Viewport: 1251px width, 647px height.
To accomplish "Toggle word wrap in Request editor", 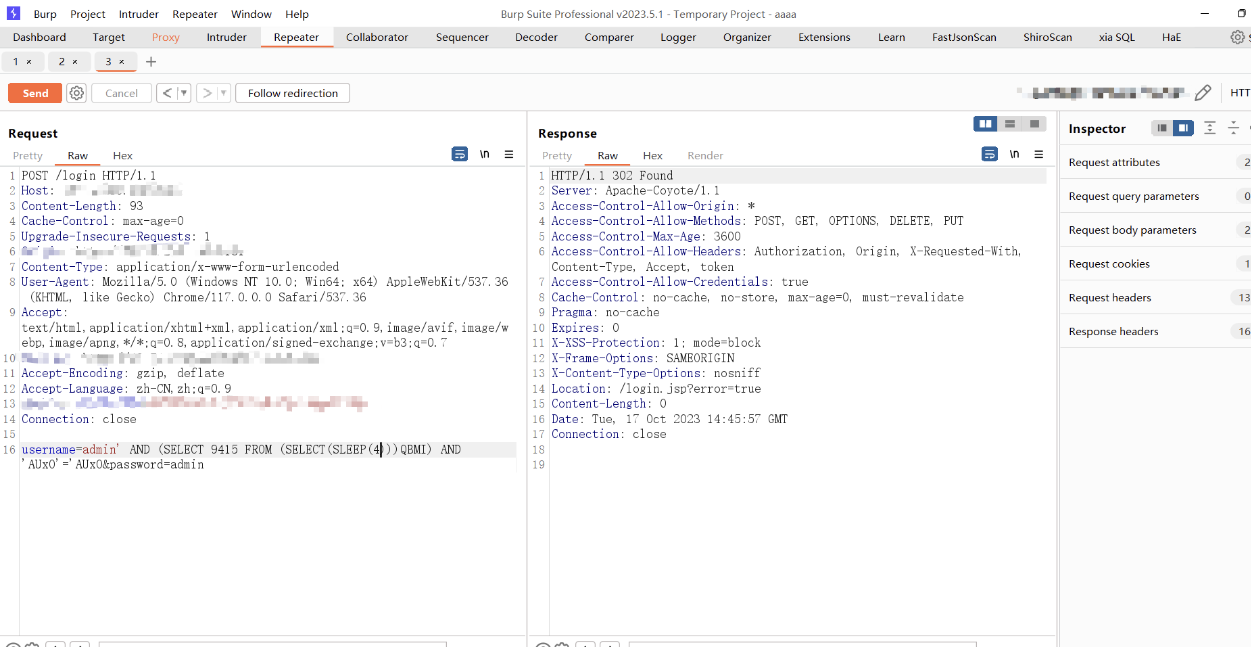I will click(460, 154).
